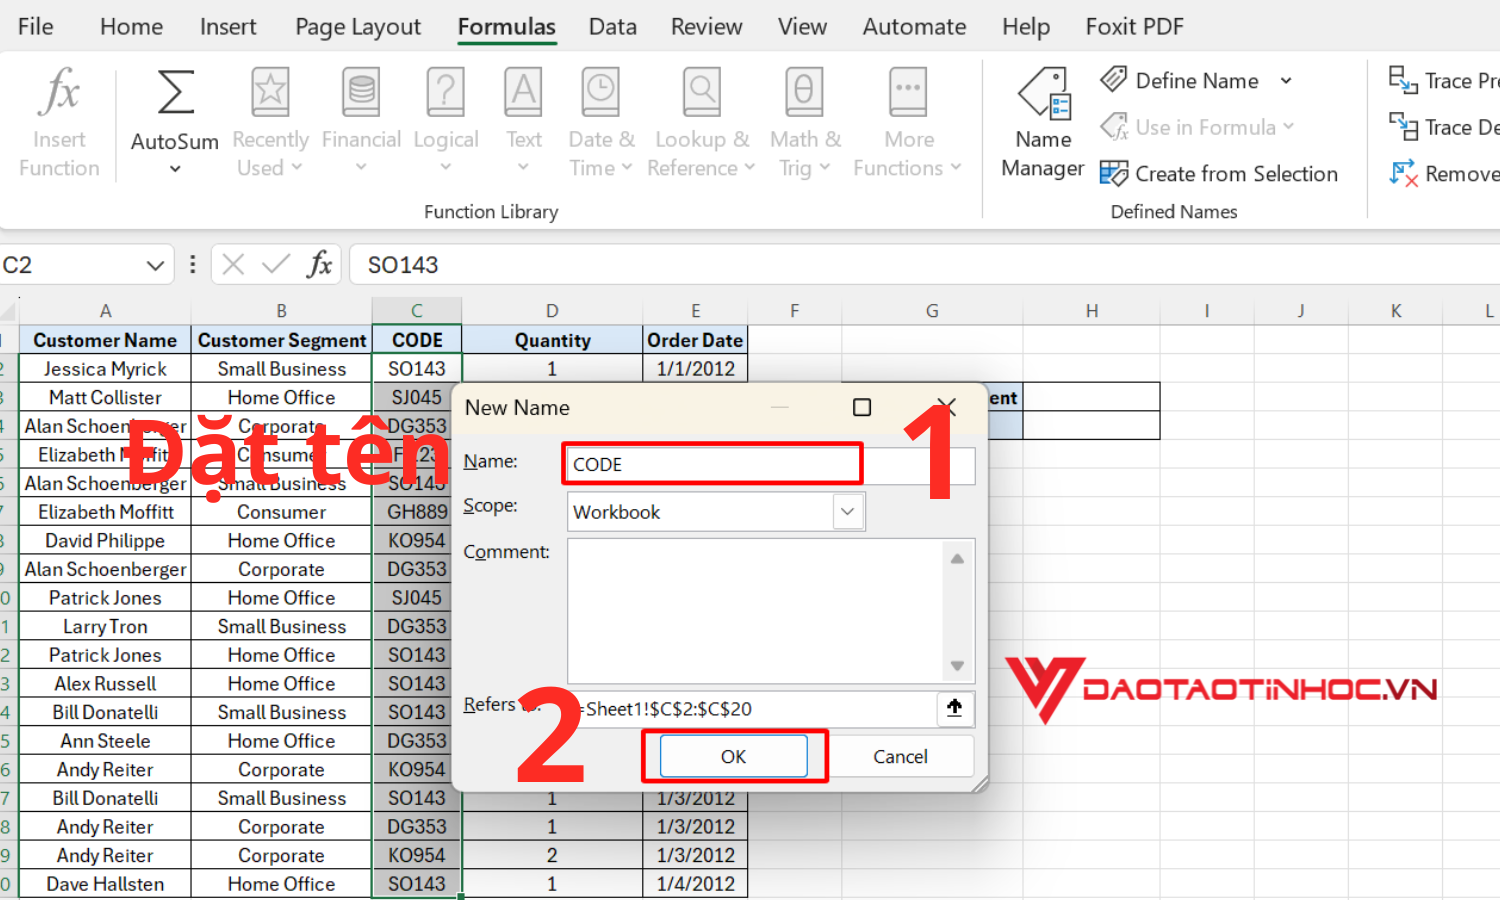Open the Name Box dropdown
Image resolution: width=1500 pixels, height=900 pixels.
[155, 265]
